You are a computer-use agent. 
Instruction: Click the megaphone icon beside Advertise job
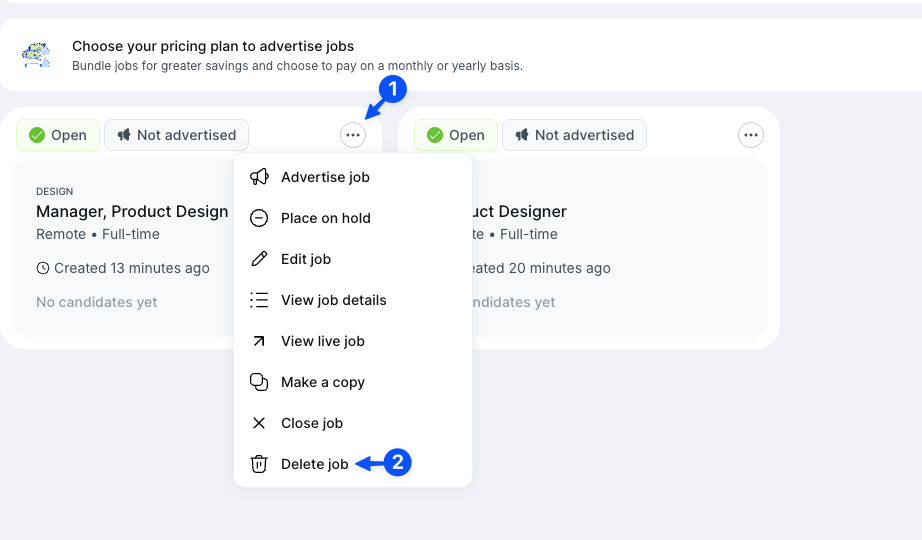259,177
